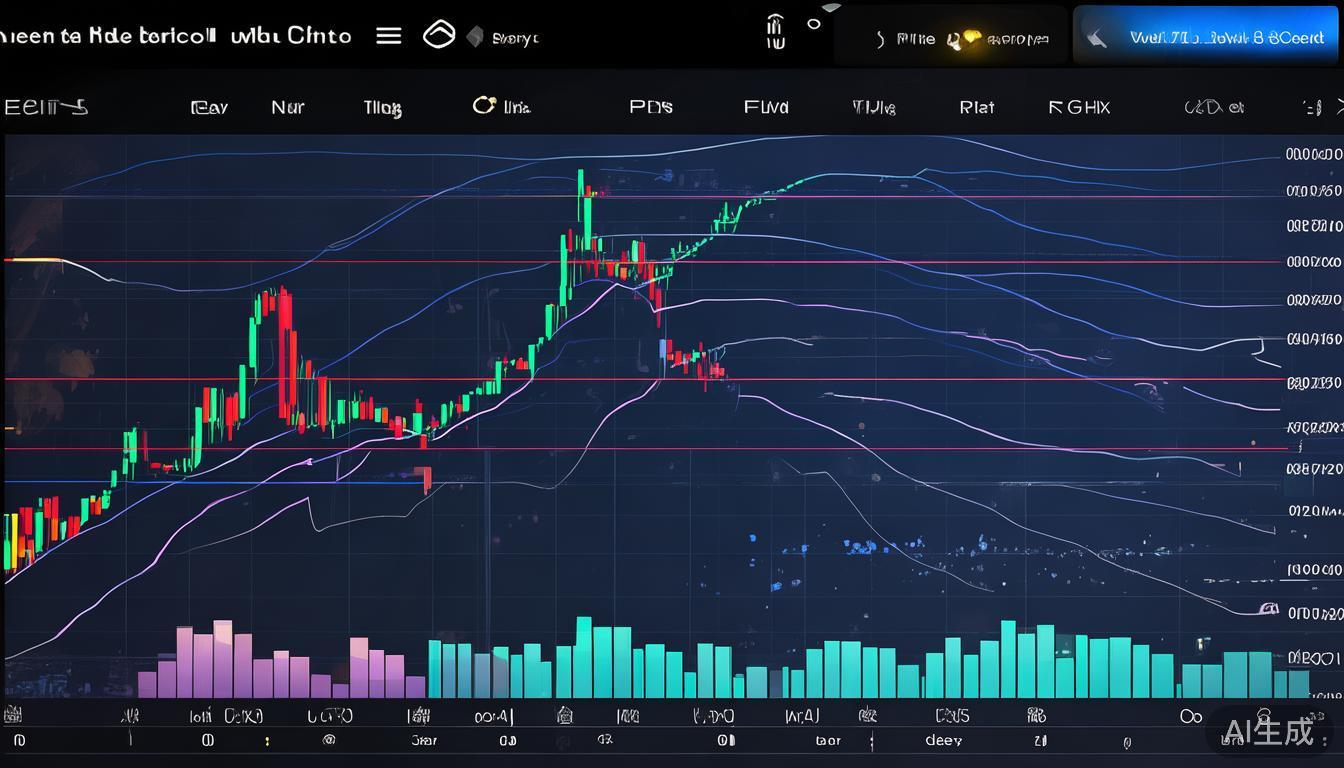The height and width of the screenshot is (768, 1344).
Task: Enable the indicator overlay via the GHX toolbar control
Action: [x=1078, y=106]
